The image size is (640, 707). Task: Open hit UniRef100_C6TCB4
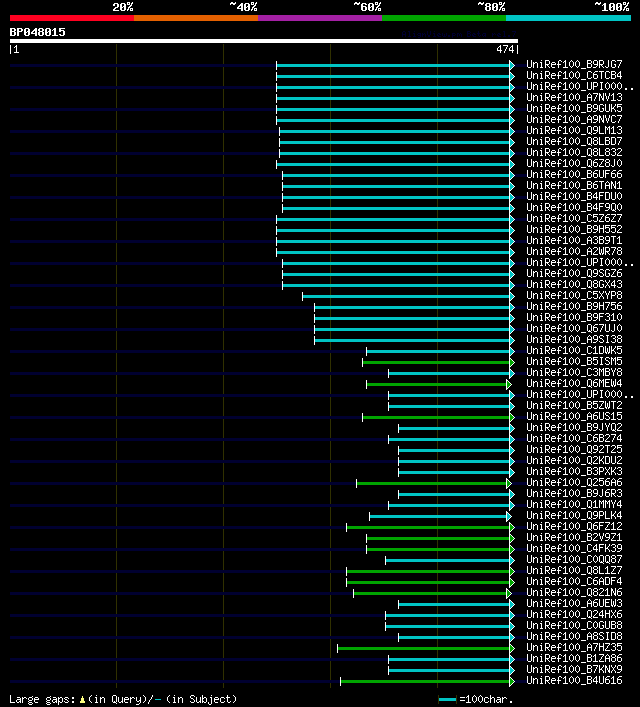tap(574, 75)
